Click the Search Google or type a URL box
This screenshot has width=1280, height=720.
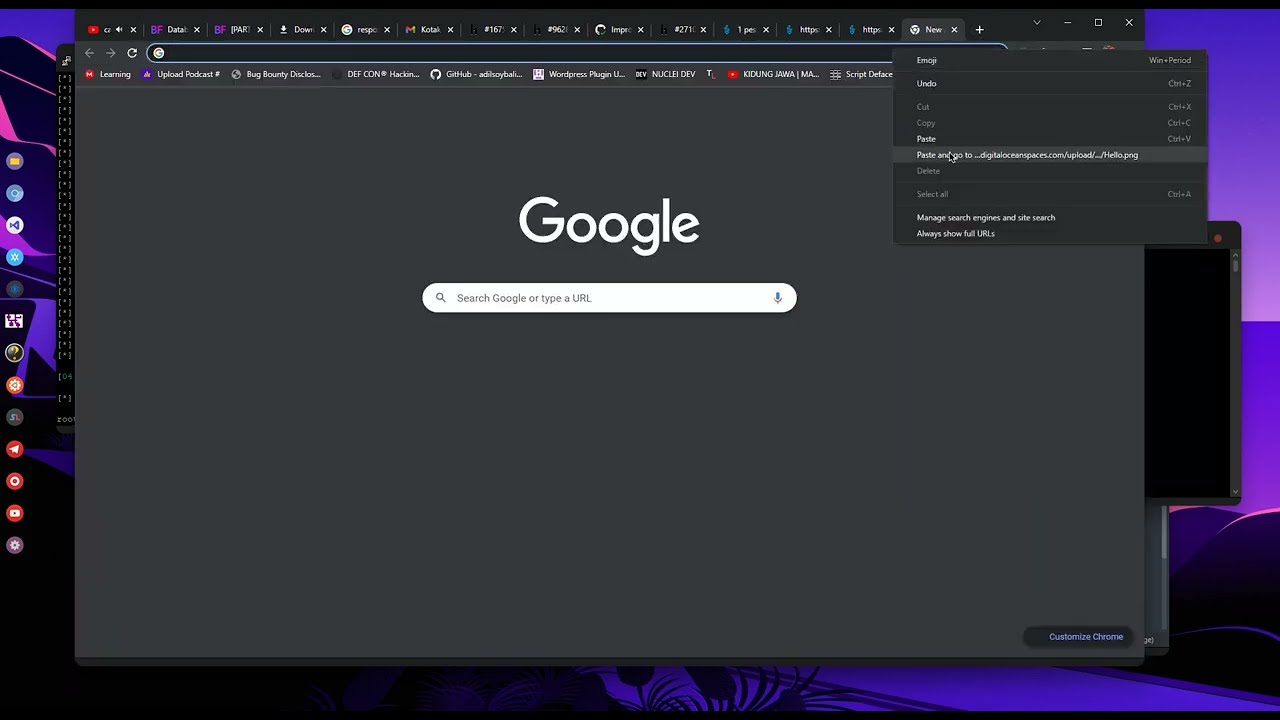coord(609,298)
